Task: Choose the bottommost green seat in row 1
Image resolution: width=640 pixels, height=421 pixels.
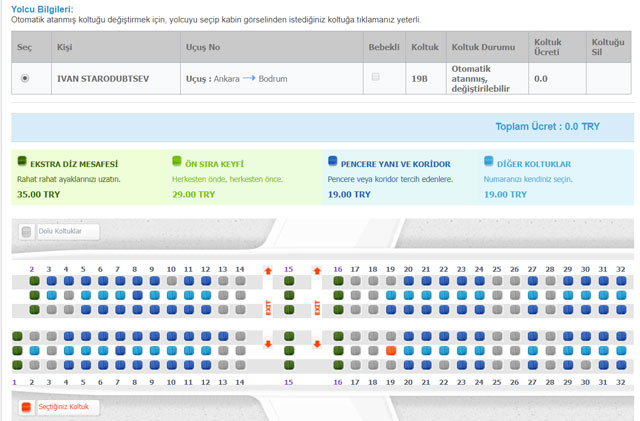Action: (15, 365)
